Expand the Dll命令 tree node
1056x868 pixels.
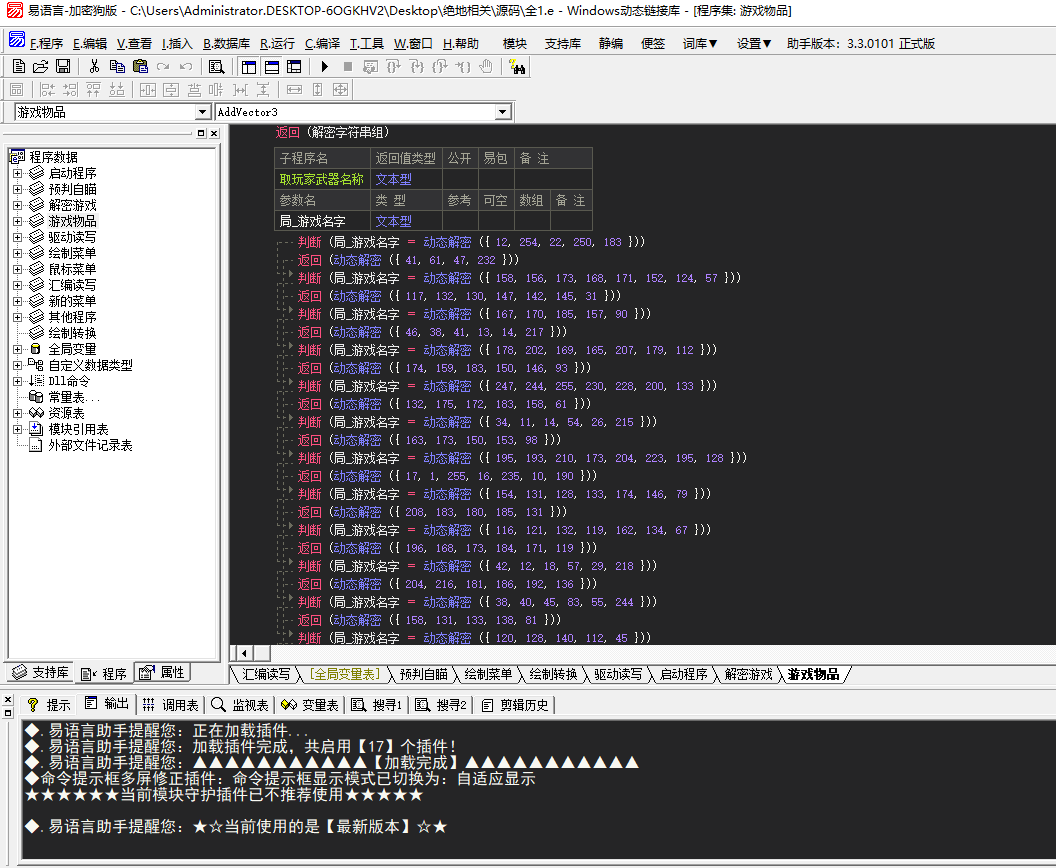click(x=18, y=381)
